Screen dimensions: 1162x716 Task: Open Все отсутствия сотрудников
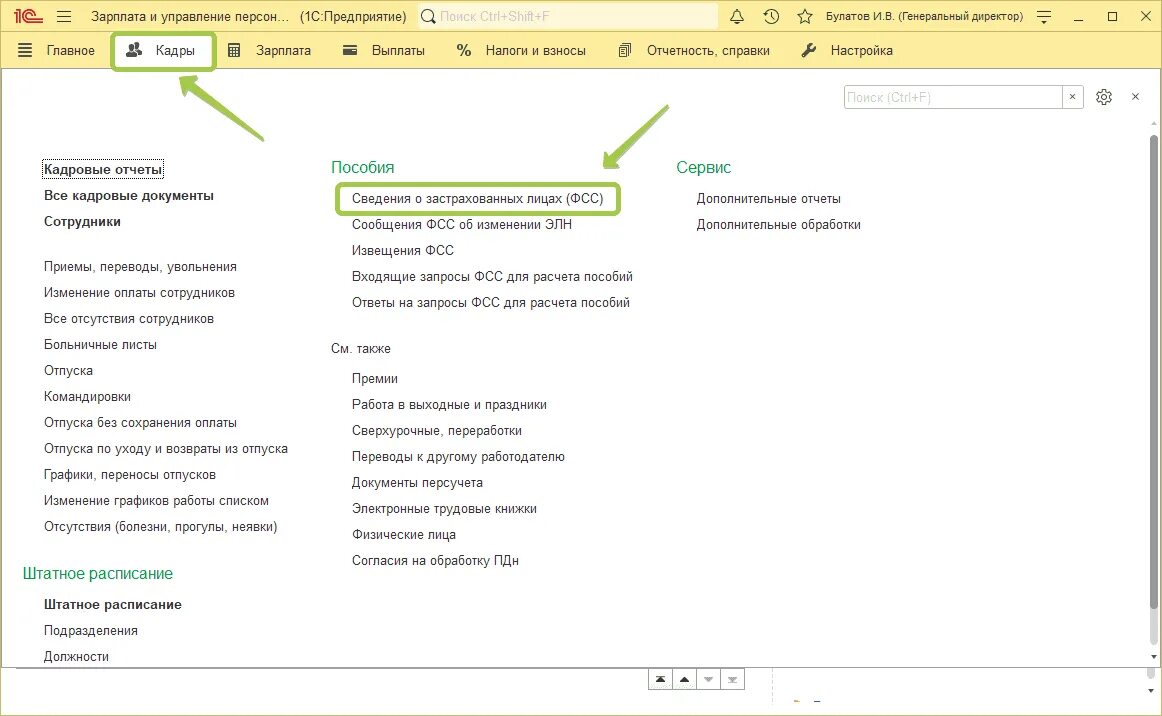click(x=129, y=319)
